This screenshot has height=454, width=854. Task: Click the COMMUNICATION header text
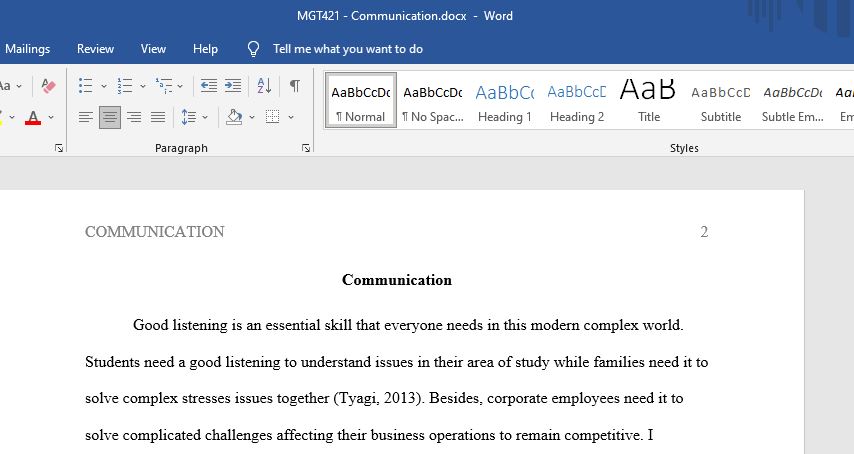(155, 232)
